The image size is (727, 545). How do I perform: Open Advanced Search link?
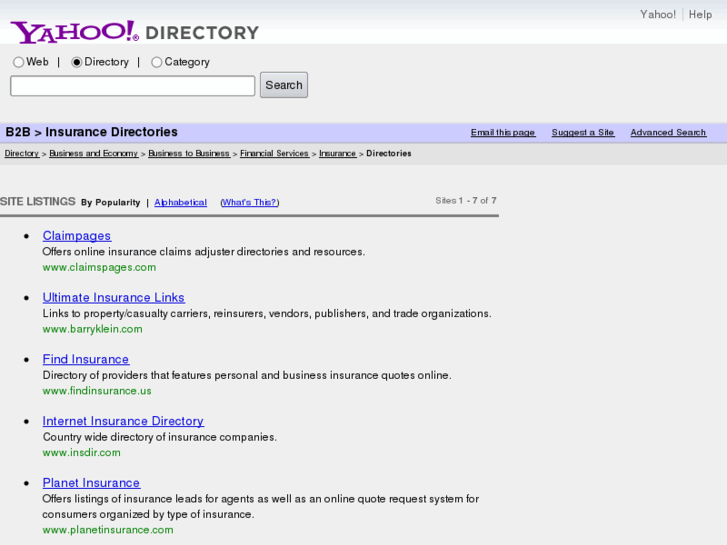click(668, 133)
